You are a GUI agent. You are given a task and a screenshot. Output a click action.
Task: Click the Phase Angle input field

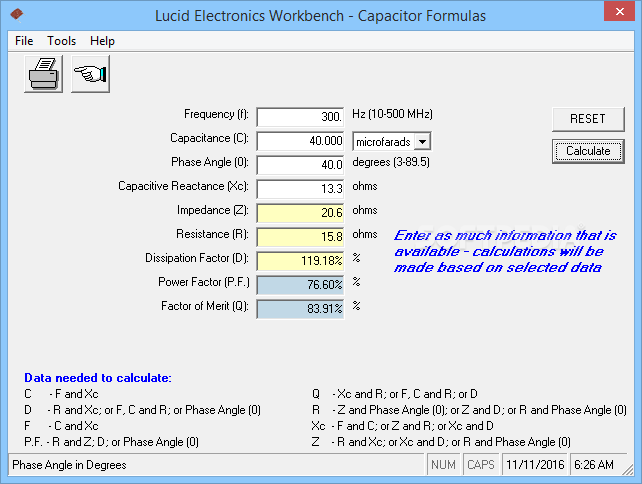(x=300, y=165)
